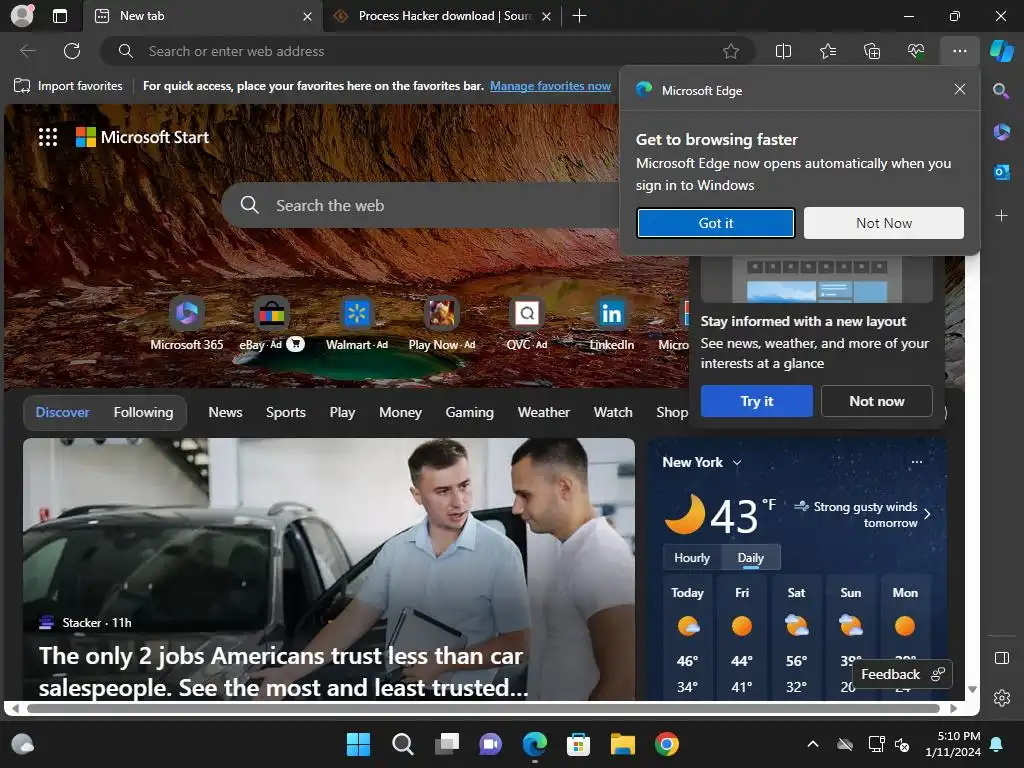Open Microsoft 365 sidebar icon
Screen dimensions: 1024x768
tap(1001, 132)
